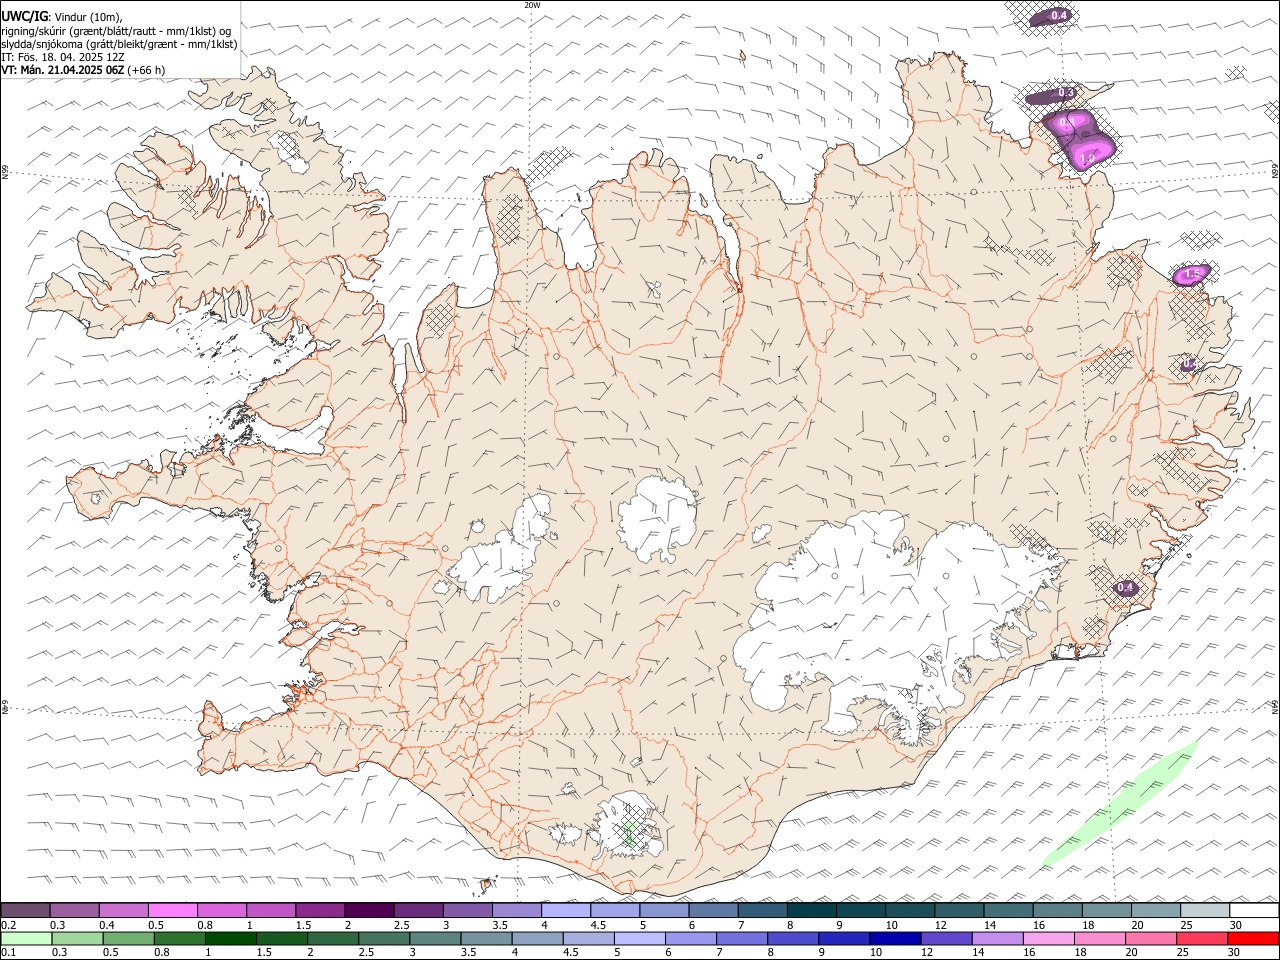Click upper scale swatch between 6 and 7
The height and width of the screenshot is (960, 1280).
coord(713,910)
